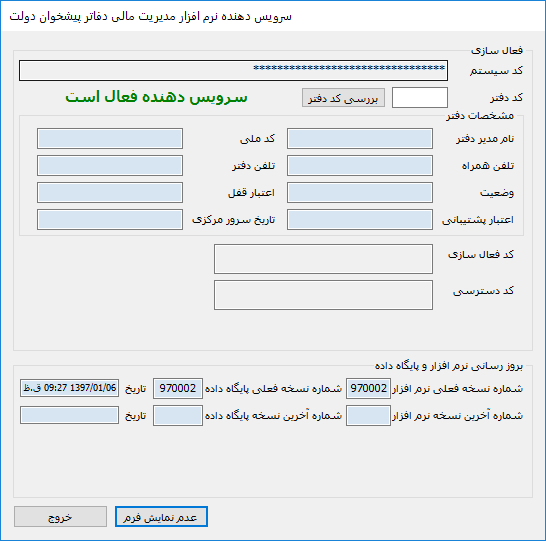Click the شماره آخرین نسخه نرم افزار field

point(368,416)
